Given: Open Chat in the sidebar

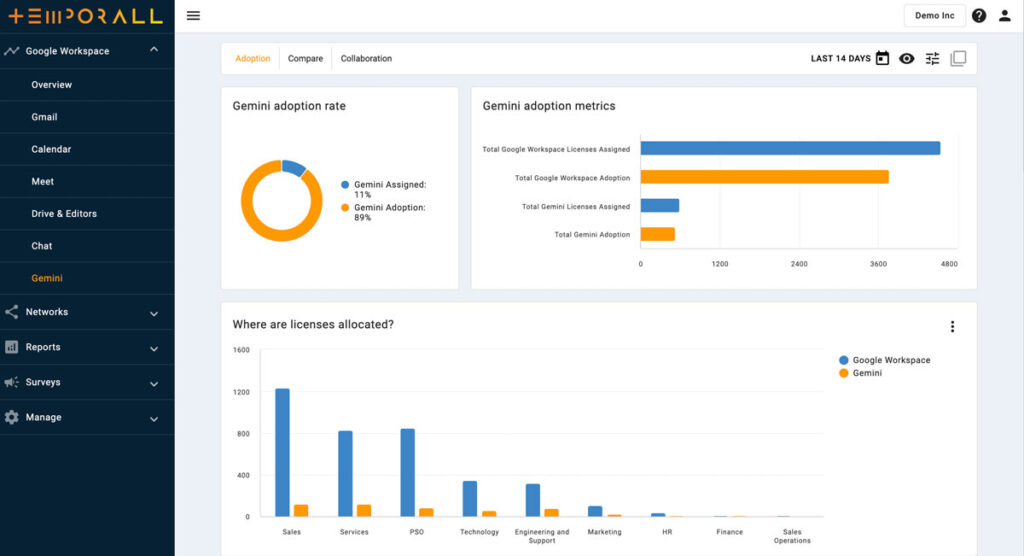Looking at the screenshot, I should [41, 246].
